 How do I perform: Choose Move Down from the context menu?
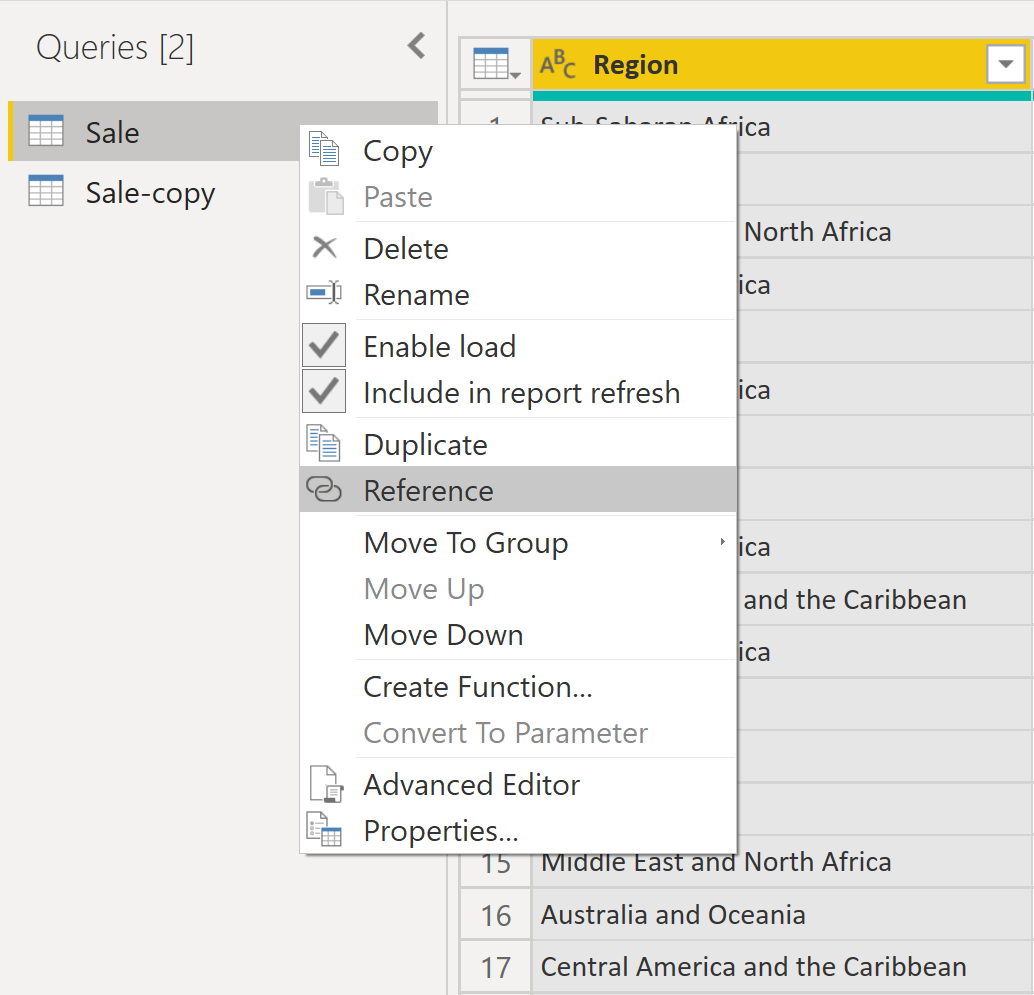point(443,635)
